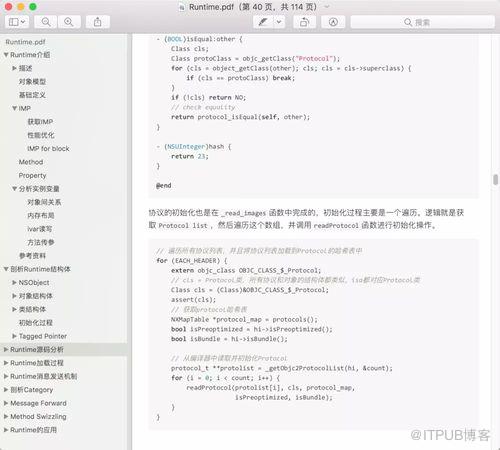Jump to the IMP for block section
This screenshot has height=450, width=500.
[48, 149]
